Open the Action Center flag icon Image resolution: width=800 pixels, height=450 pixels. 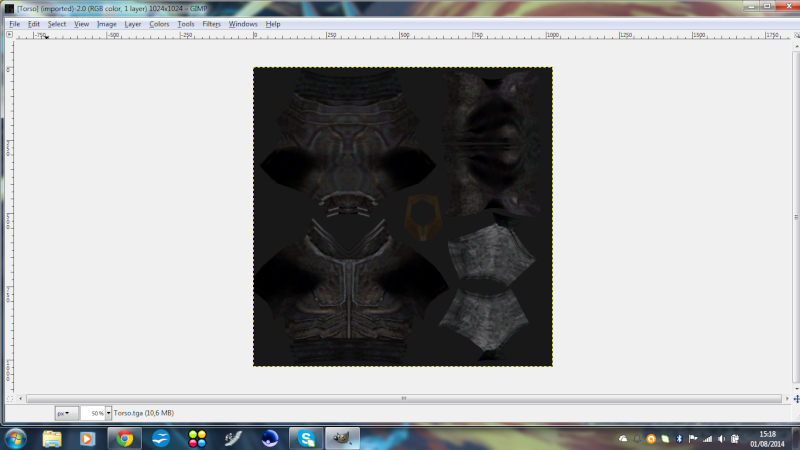coord(693,439)
